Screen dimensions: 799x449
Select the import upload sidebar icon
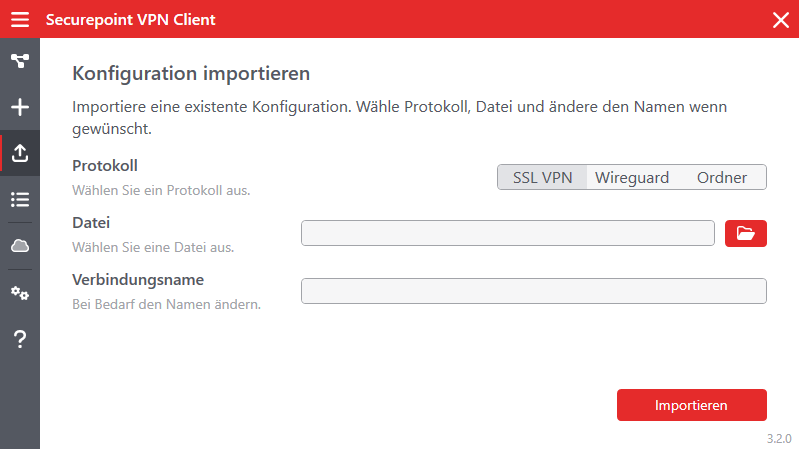(x=20, y=153)
